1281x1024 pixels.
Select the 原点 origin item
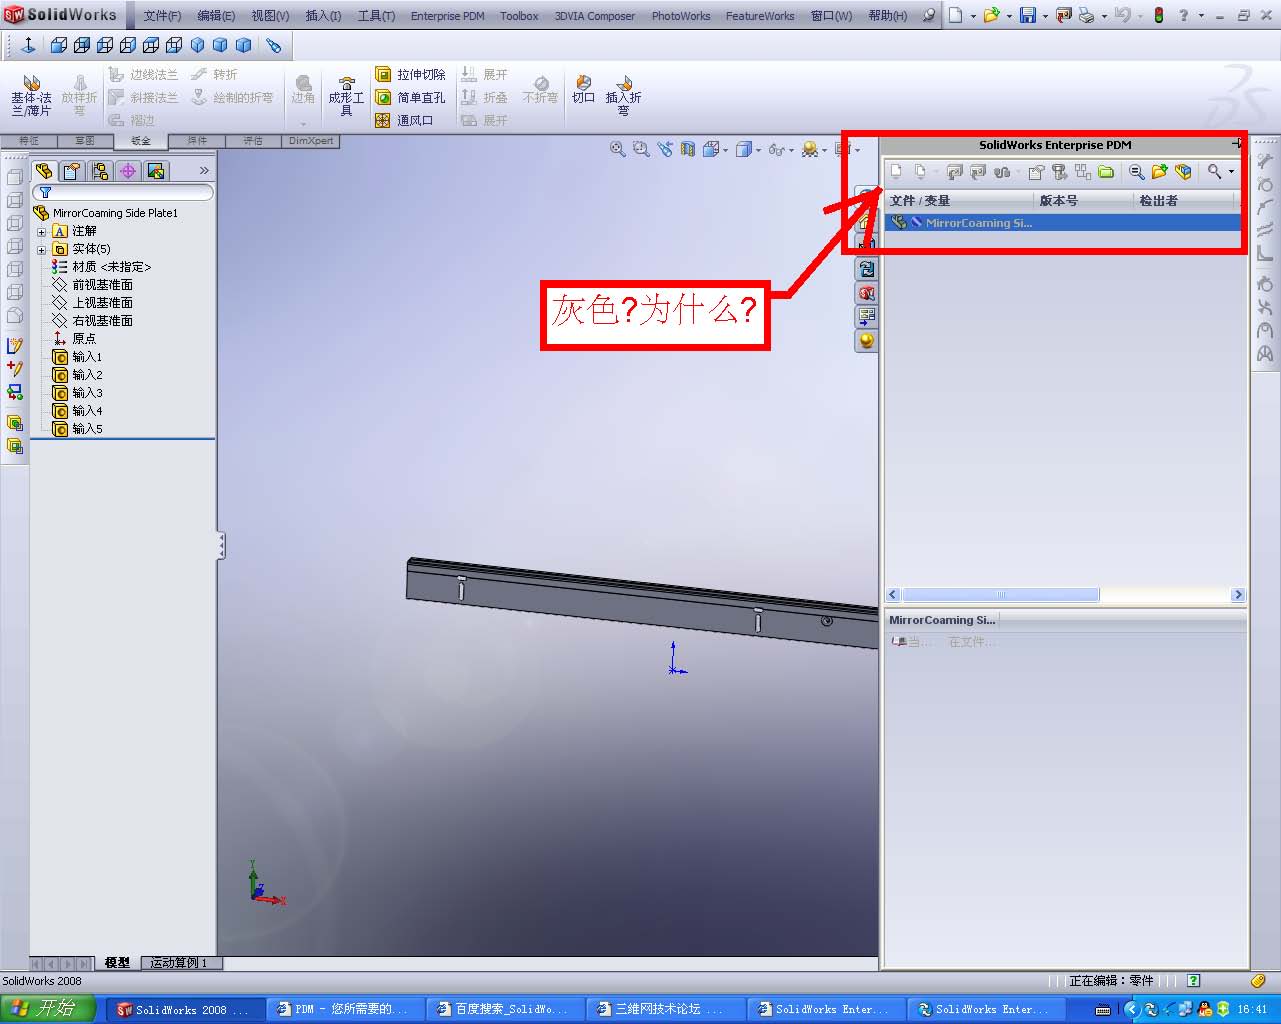74,339
